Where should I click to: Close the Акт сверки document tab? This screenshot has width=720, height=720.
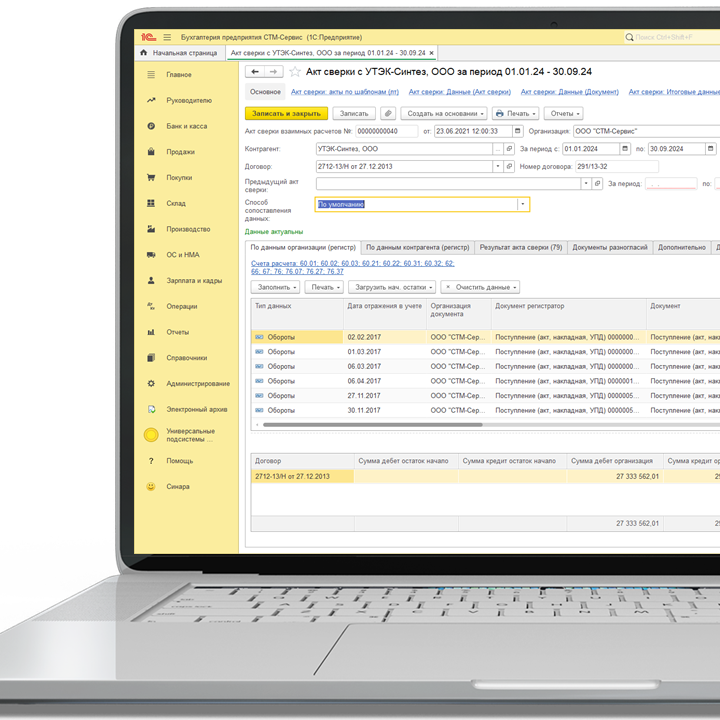coord(432,53)
